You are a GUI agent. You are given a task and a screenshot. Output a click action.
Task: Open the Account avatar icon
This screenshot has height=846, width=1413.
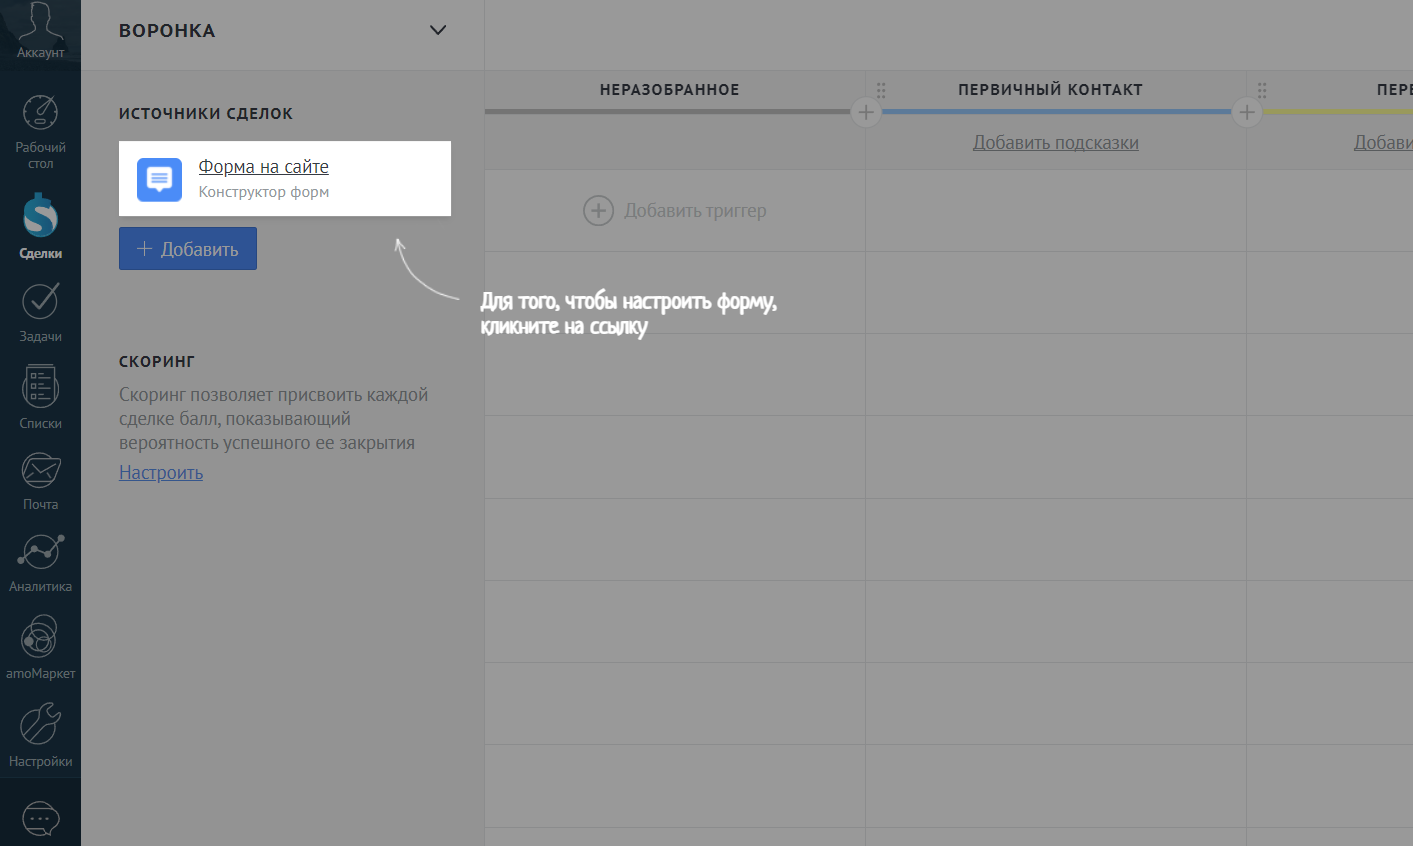40,22
